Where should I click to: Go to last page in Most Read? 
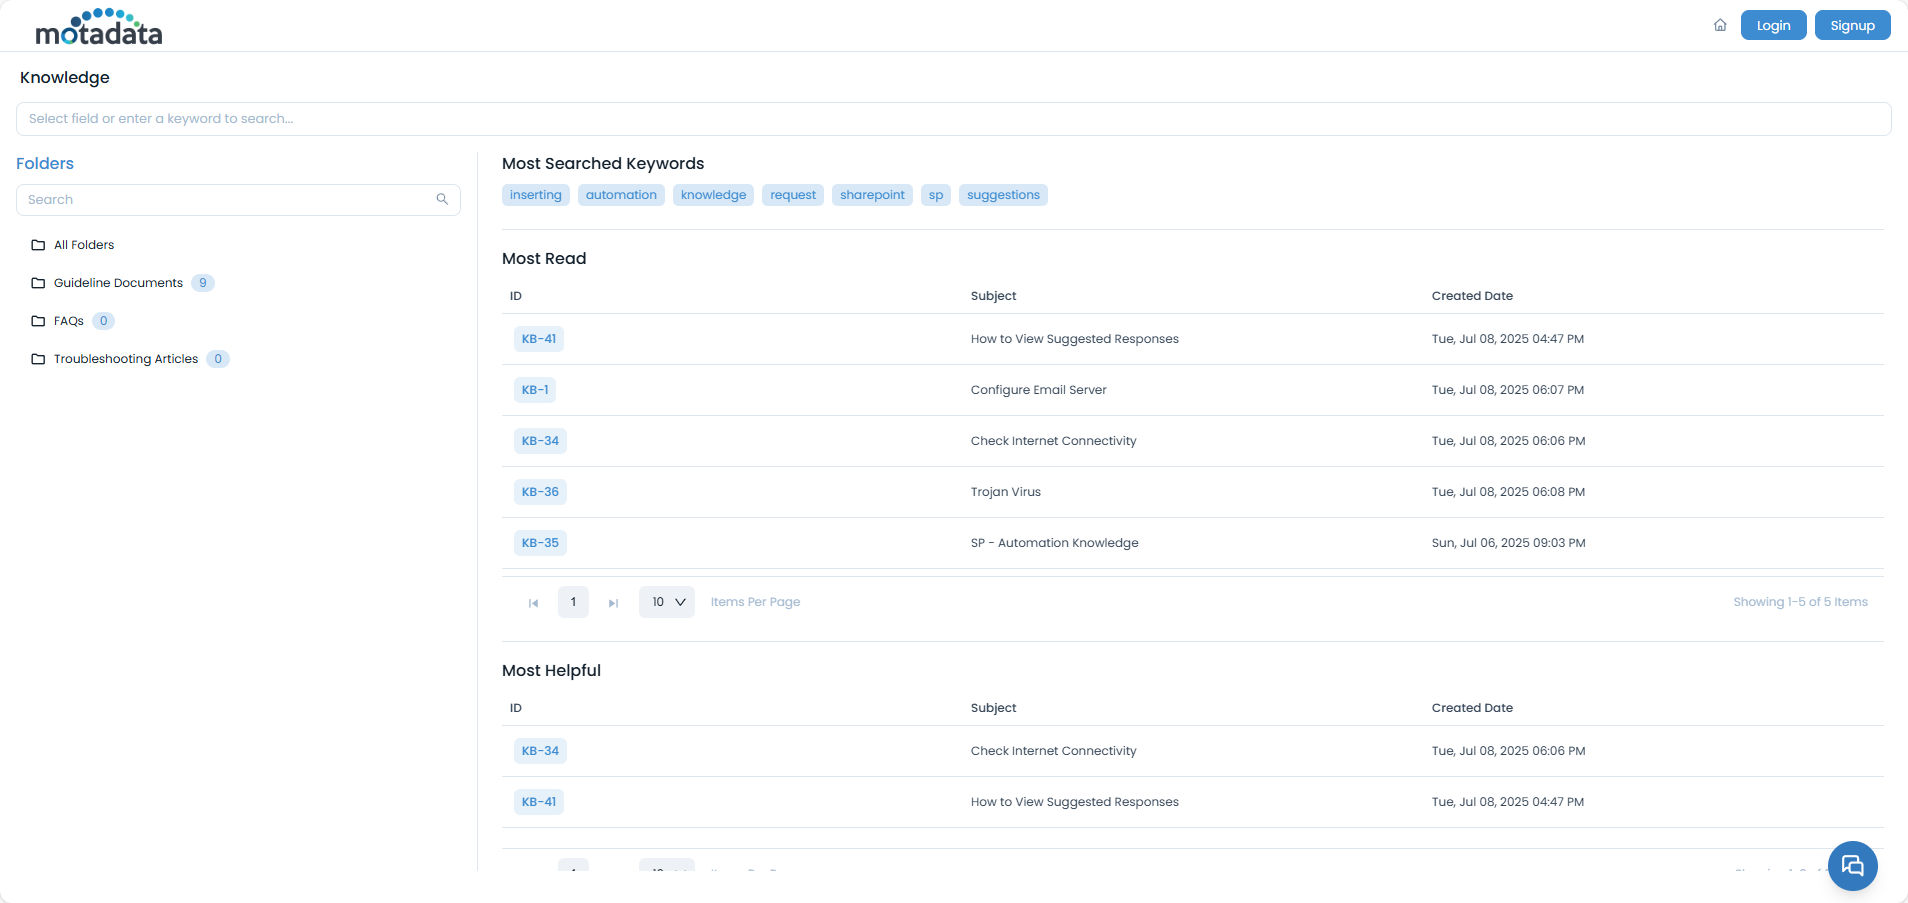click(x=613, y=603)
